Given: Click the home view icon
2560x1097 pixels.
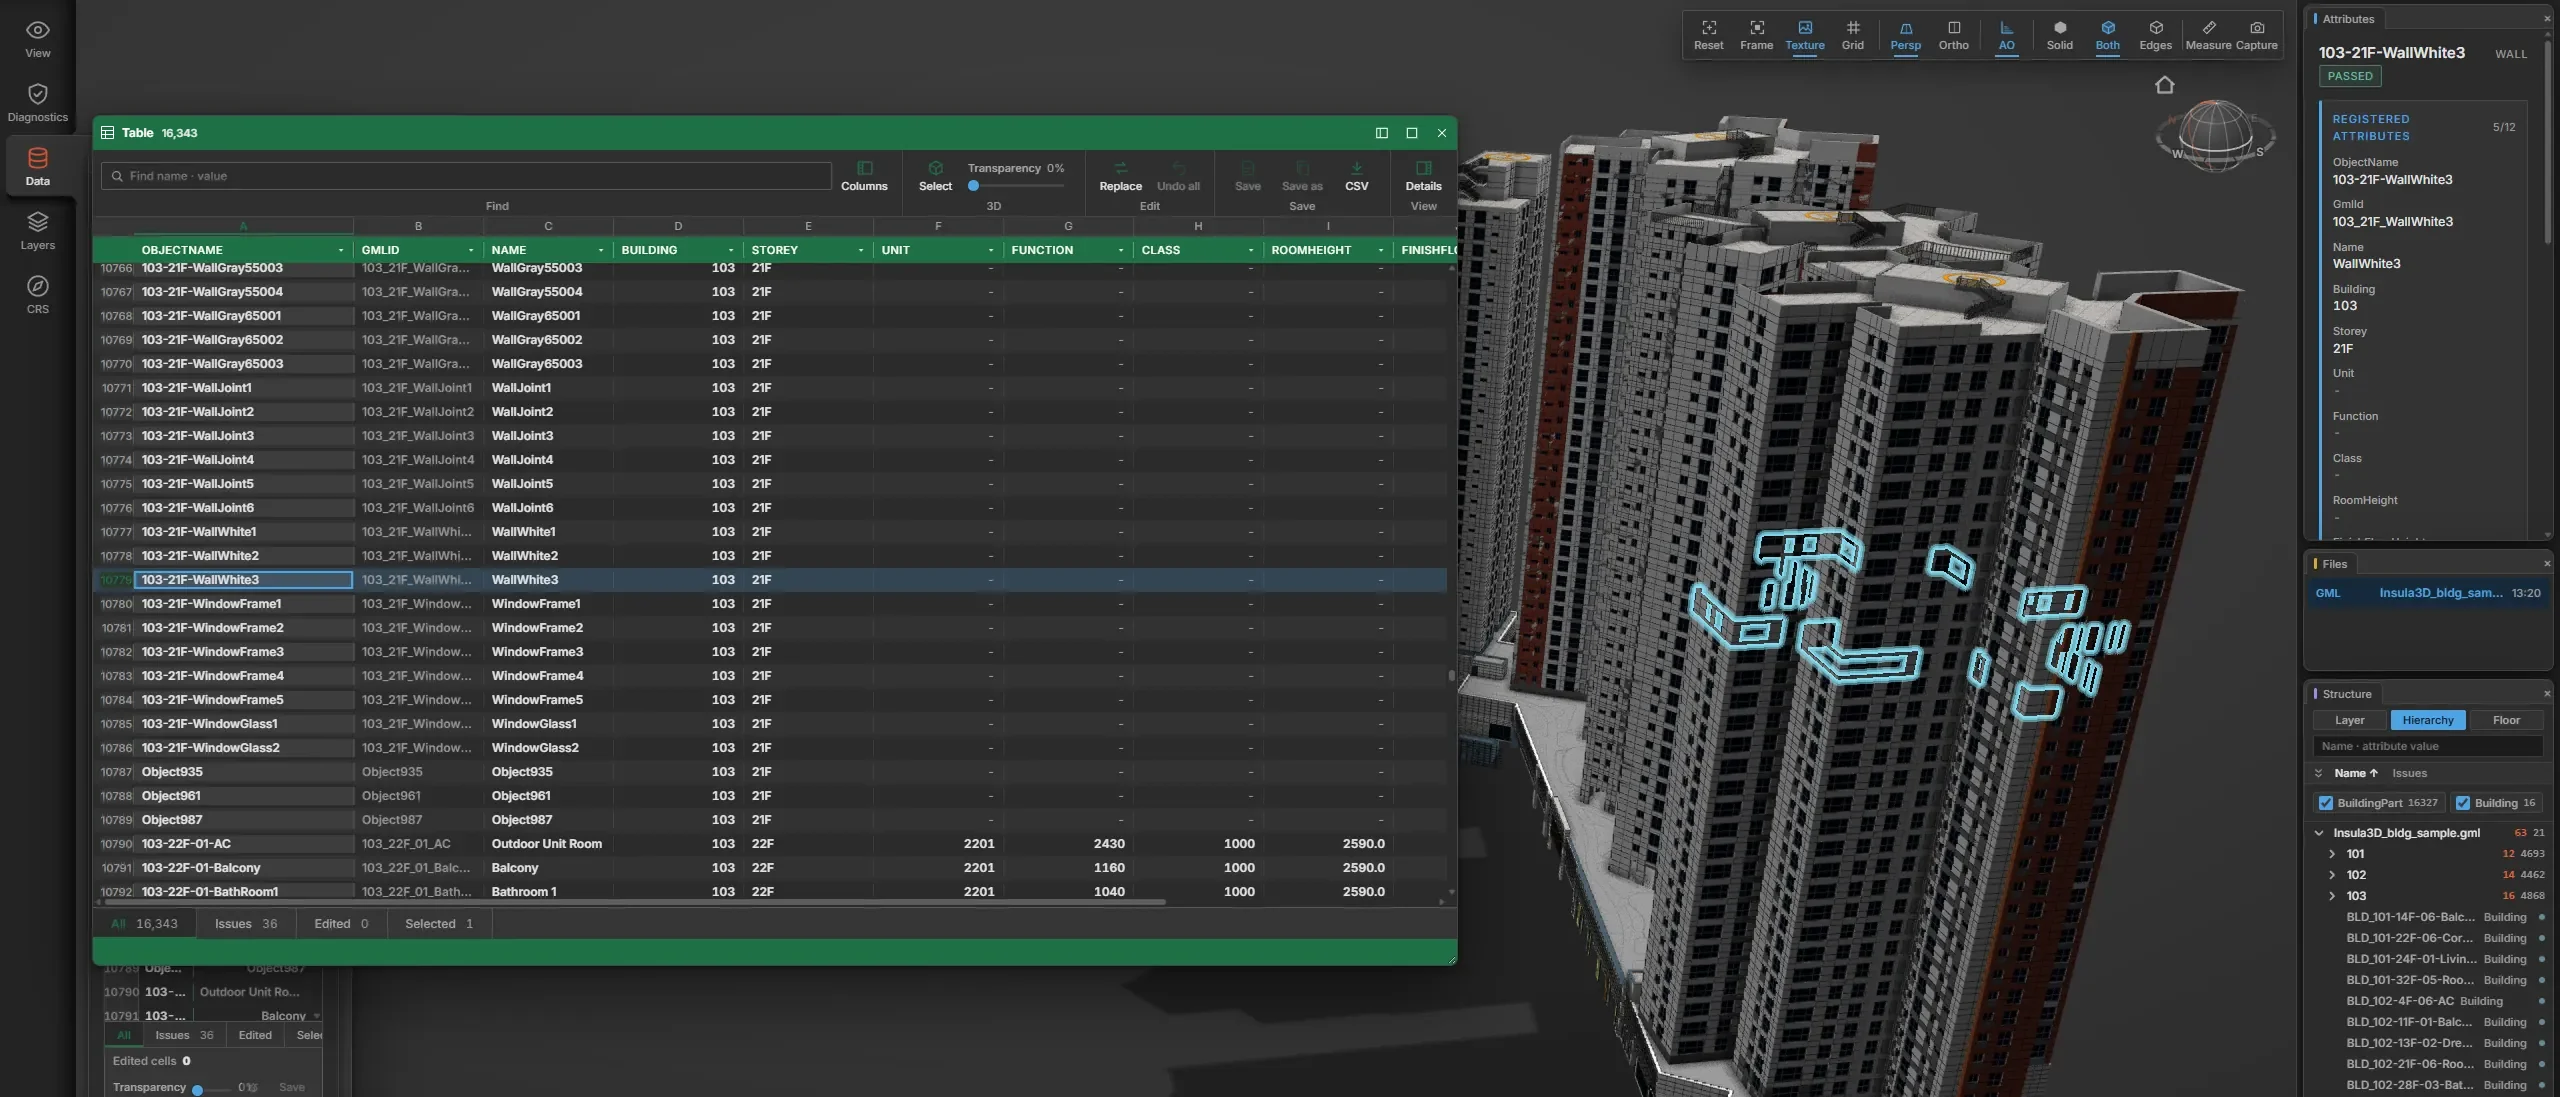Looking at the screenshot, I should click(2164, 85).
